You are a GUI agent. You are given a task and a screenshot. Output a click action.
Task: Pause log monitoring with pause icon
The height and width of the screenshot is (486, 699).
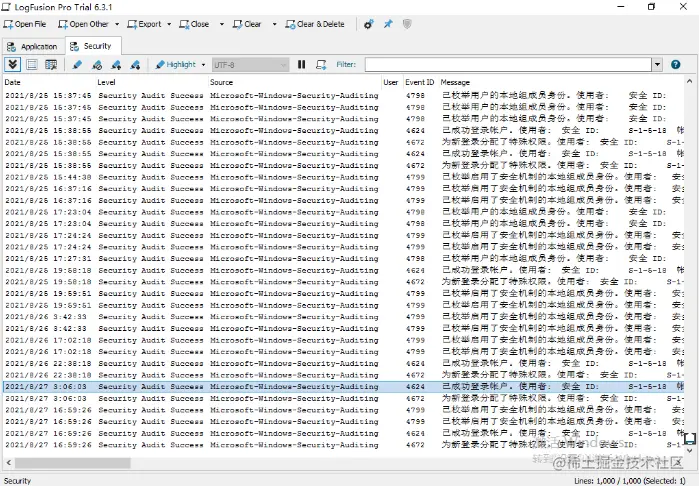point(302,65)
